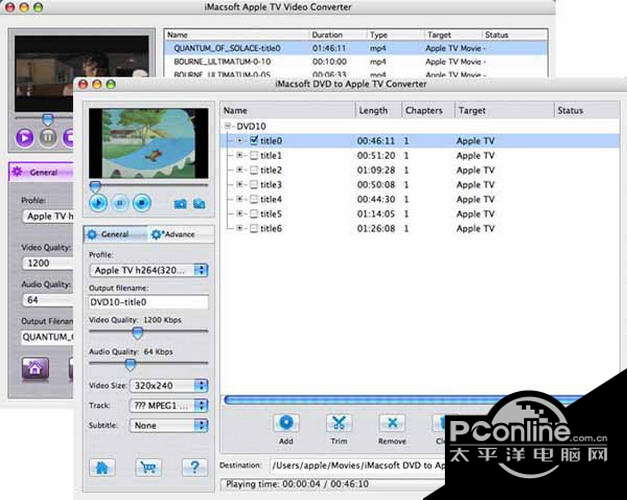Viewport: 627px width, 500px height.
Task: Click the Name column header in DVD converter
Action: click(x=288, y=110)
